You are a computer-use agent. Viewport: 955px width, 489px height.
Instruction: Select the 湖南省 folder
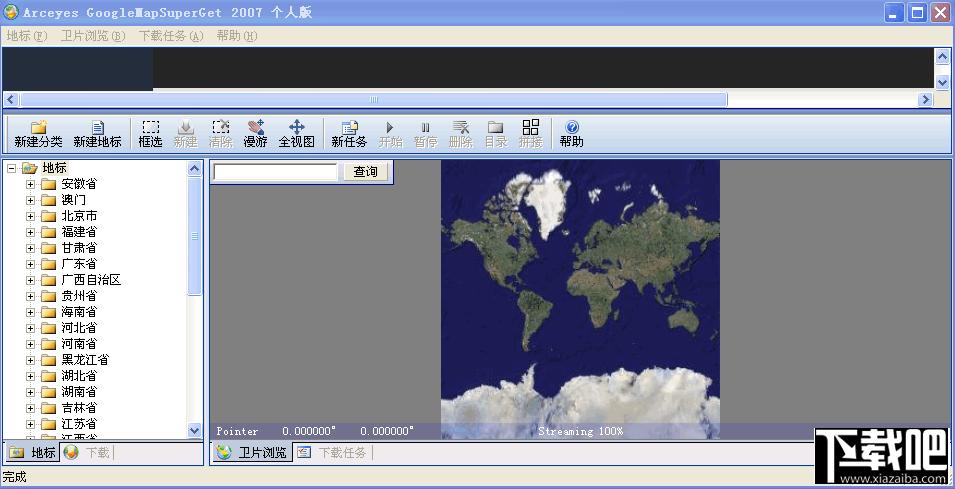[x=69, y=392]
